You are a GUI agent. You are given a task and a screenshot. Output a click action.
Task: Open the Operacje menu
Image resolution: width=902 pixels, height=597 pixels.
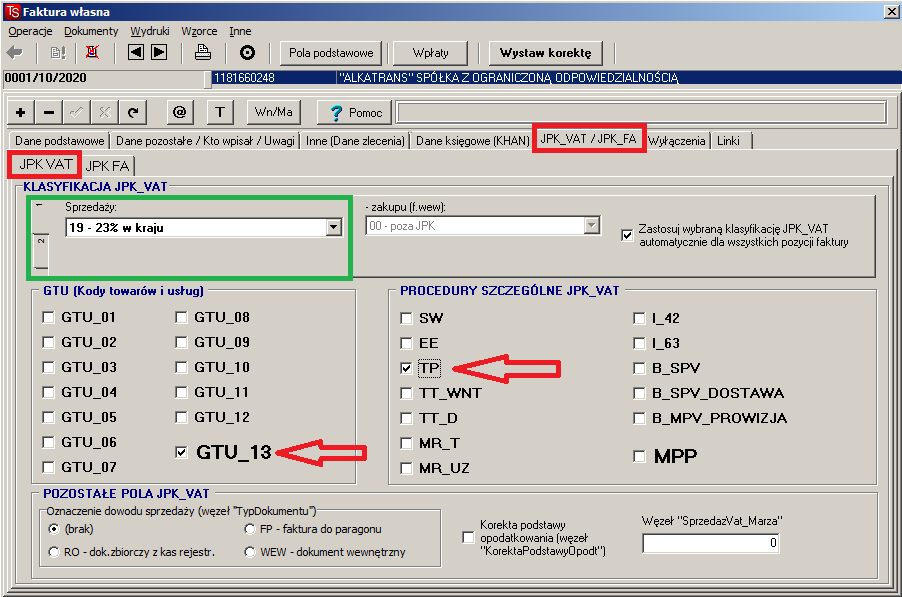(x=30, y=31)
